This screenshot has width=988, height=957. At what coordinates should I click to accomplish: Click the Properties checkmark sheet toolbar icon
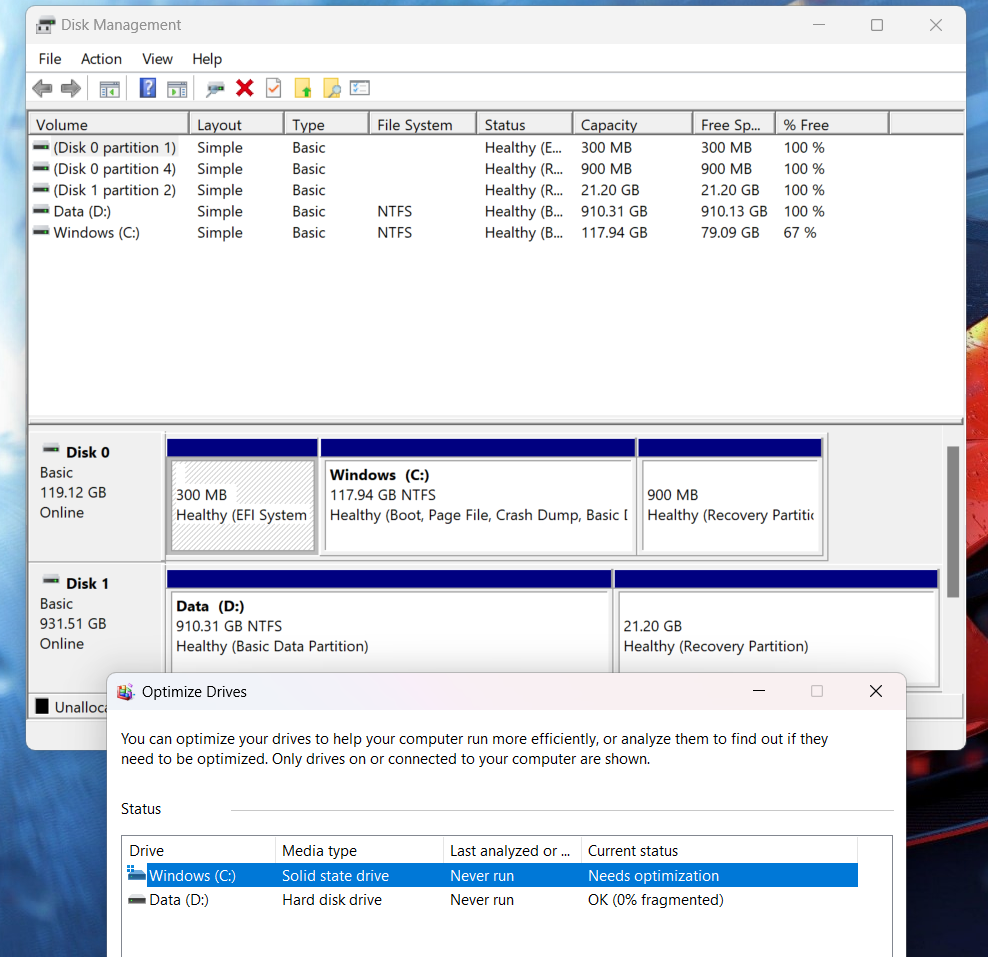tap(273, 88)
